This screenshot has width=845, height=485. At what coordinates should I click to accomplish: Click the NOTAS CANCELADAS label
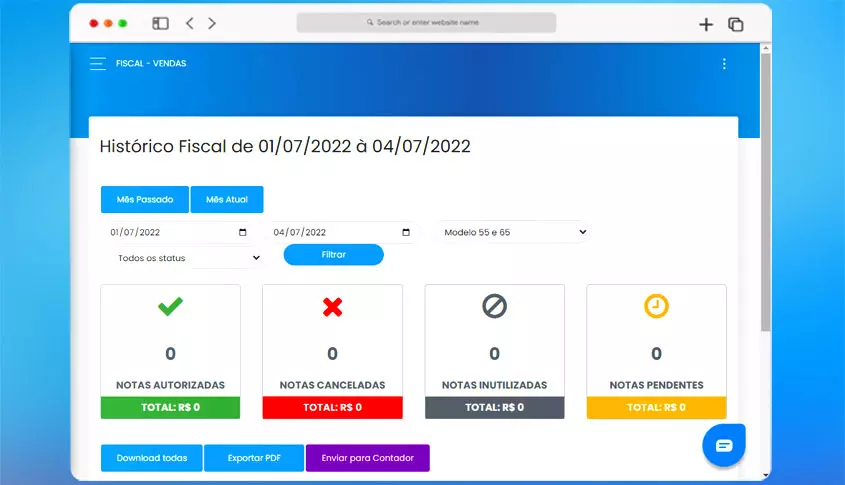pyautogui.click(x=333, y=385)
